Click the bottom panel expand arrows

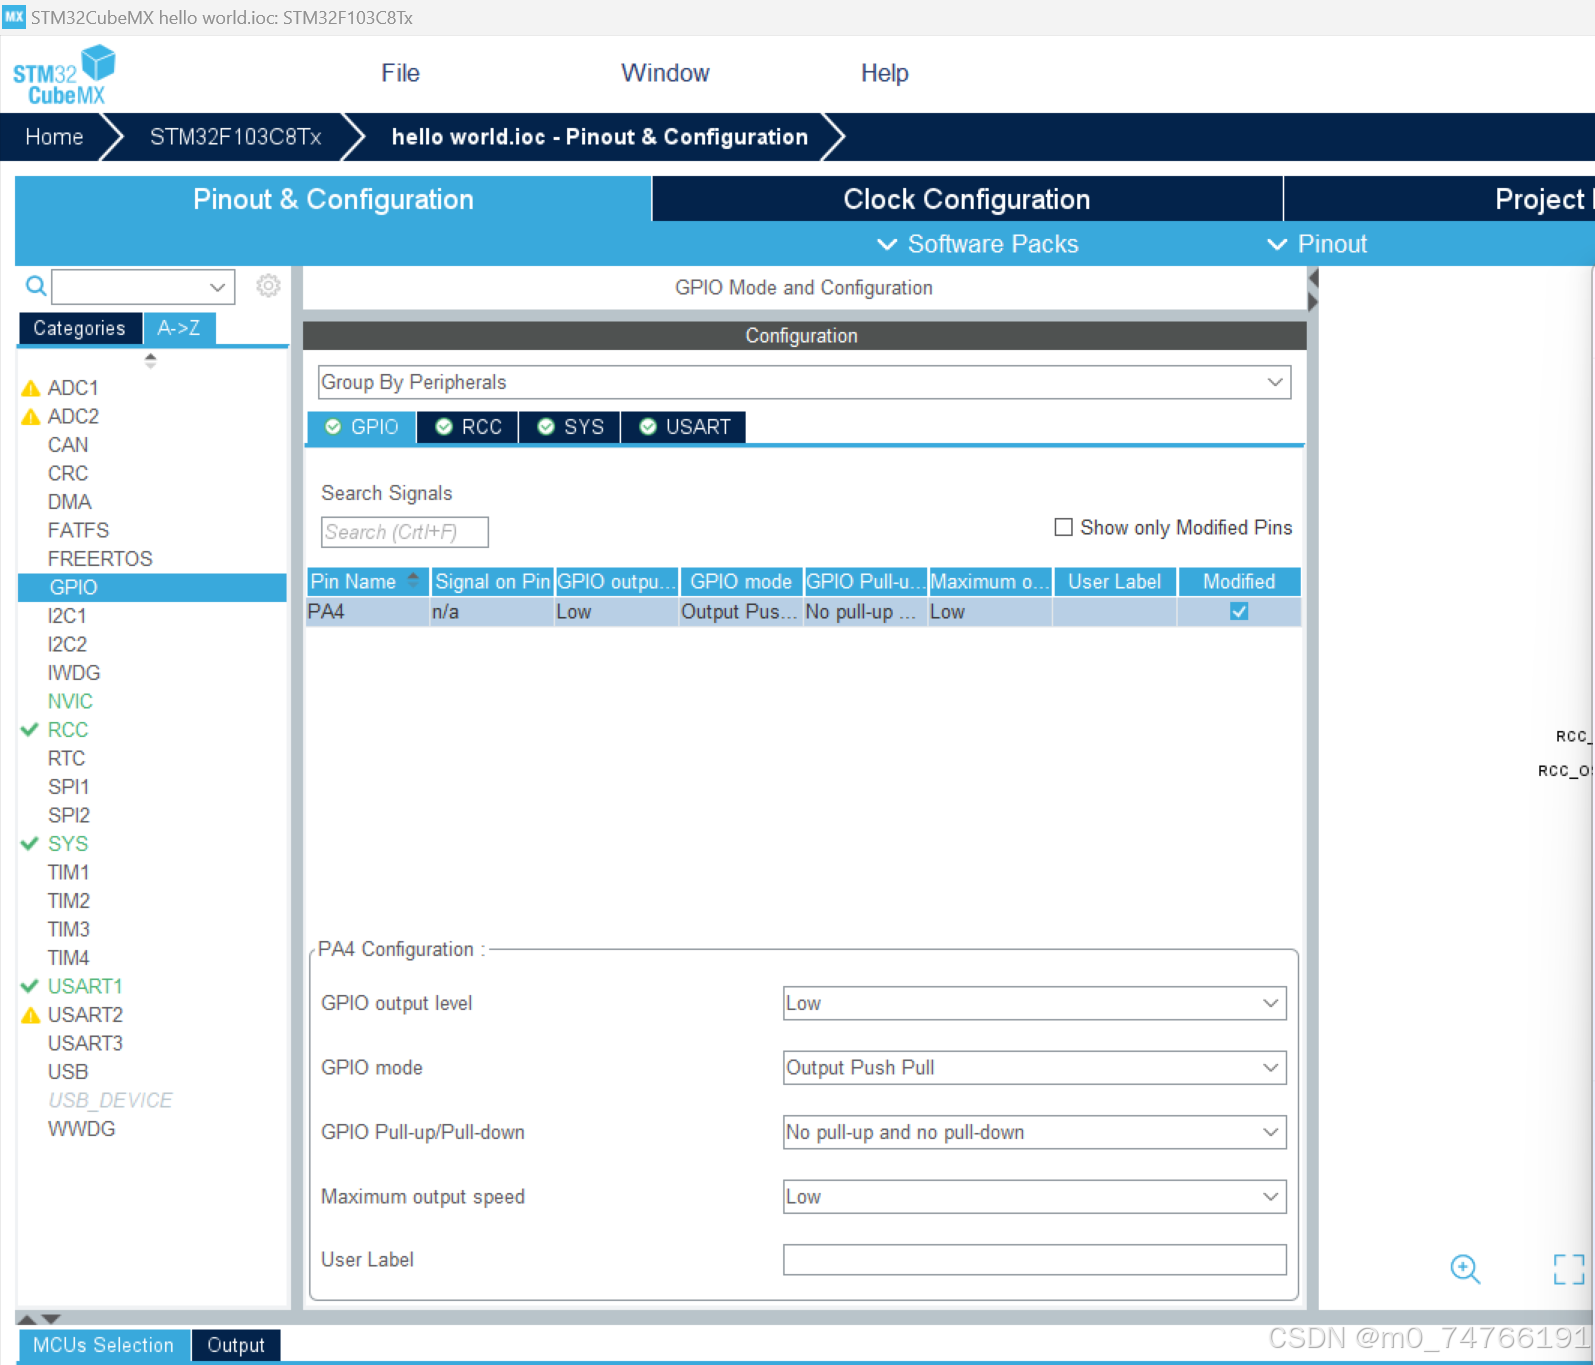[40, 1319]
